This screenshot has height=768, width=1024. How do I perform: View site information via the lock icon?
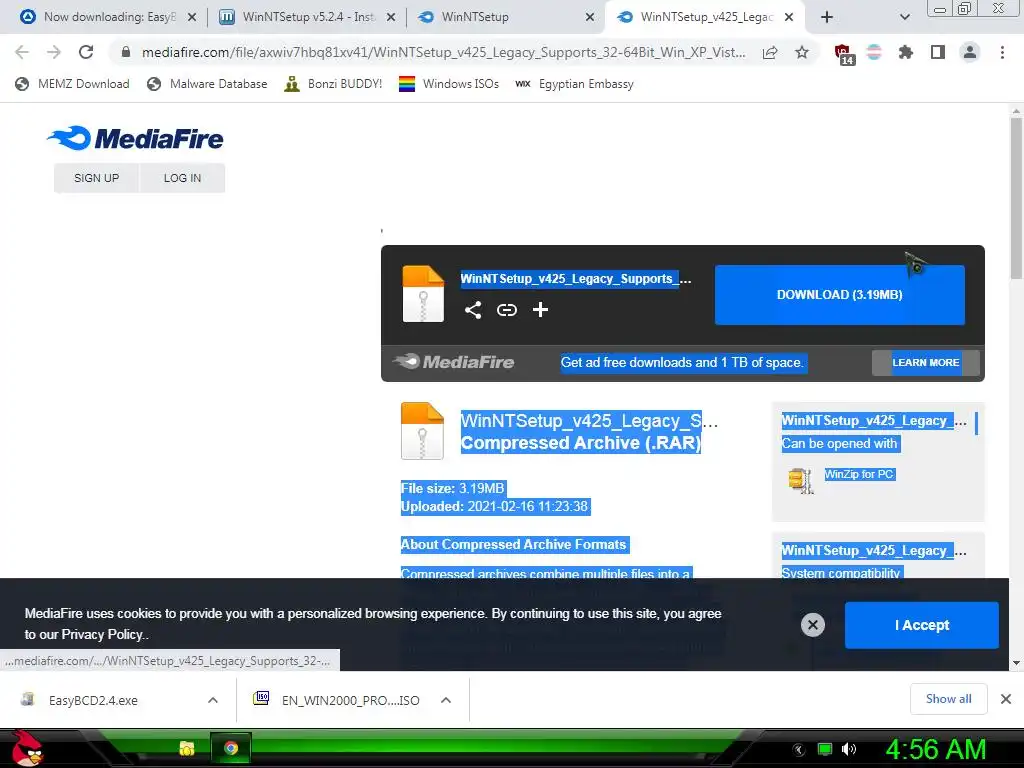[126, 52]
